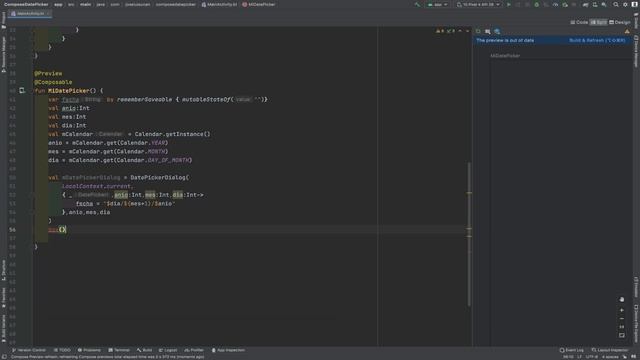
Task: Open IDE settings gear icon
Action: click(x=625, y=4)
